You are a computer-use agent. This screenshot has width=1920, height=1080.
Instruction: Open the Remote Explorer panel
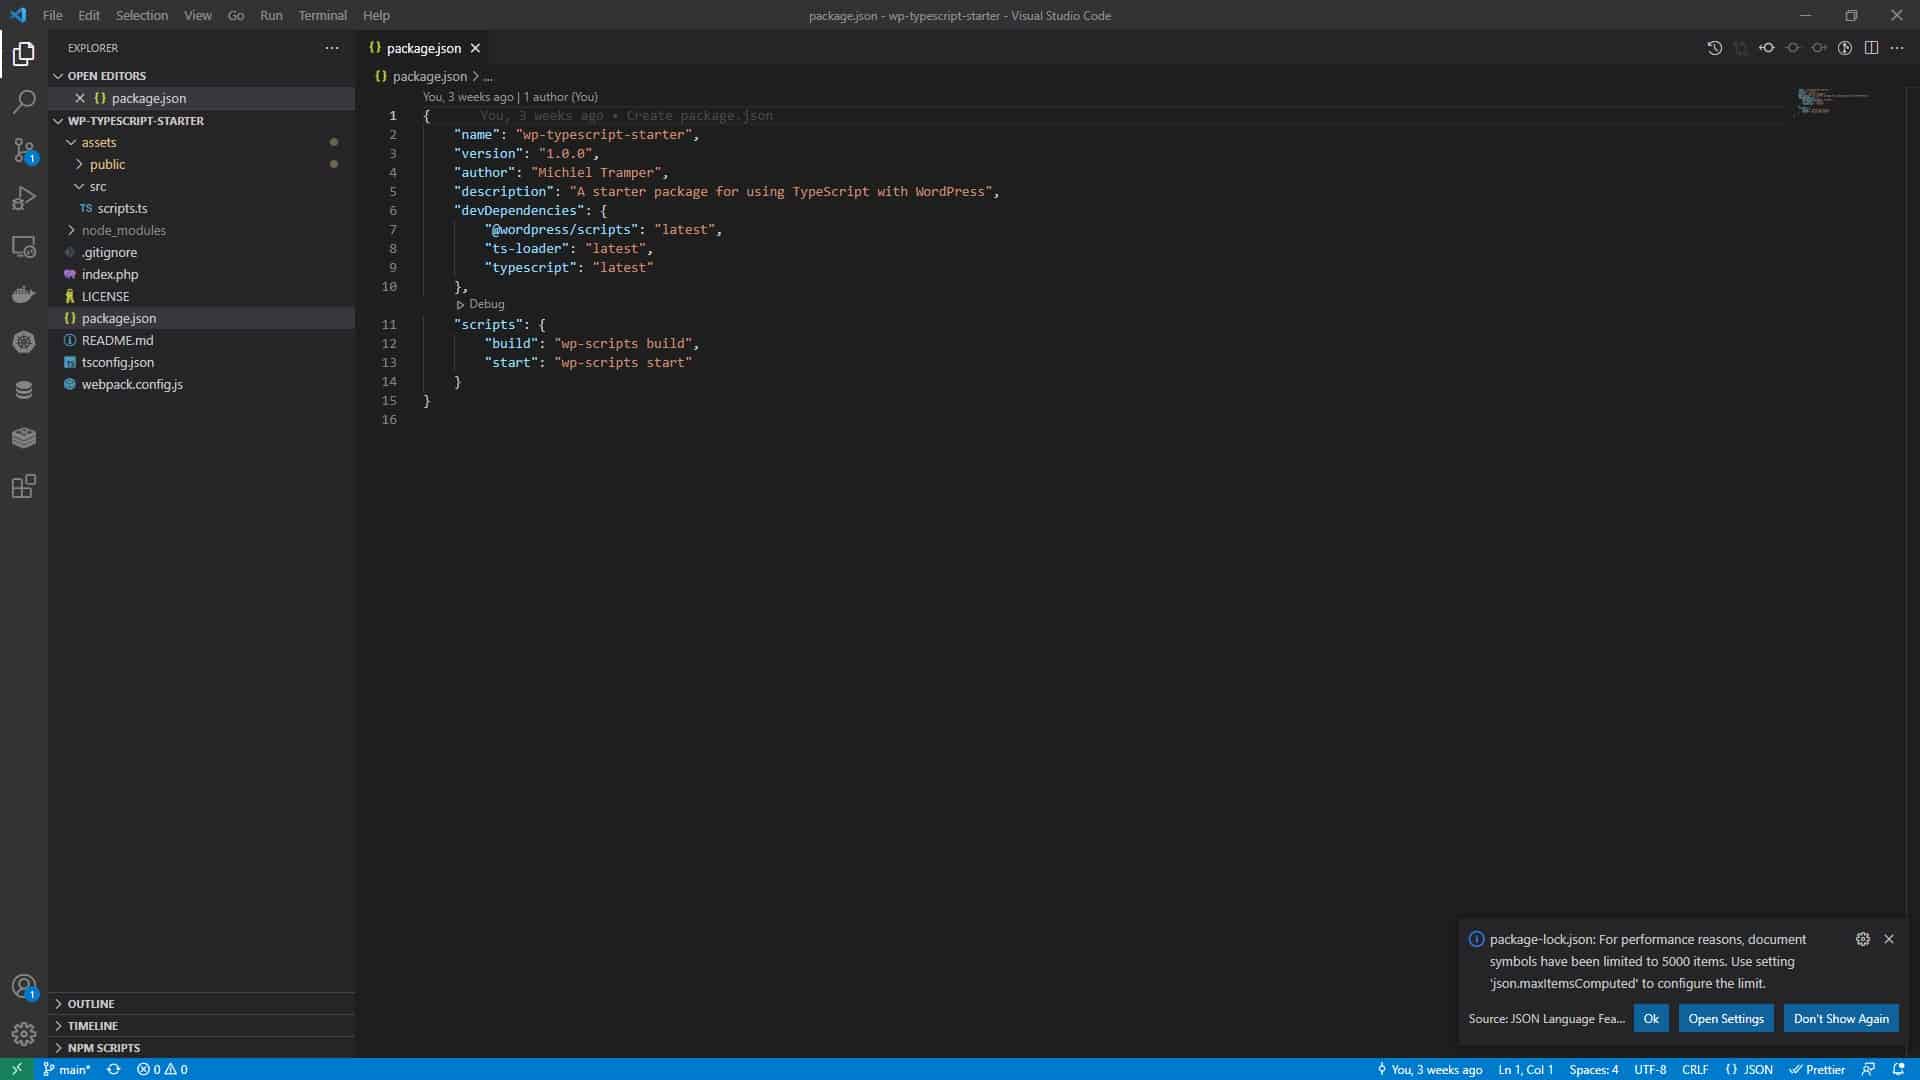click(x=23, y=247)
